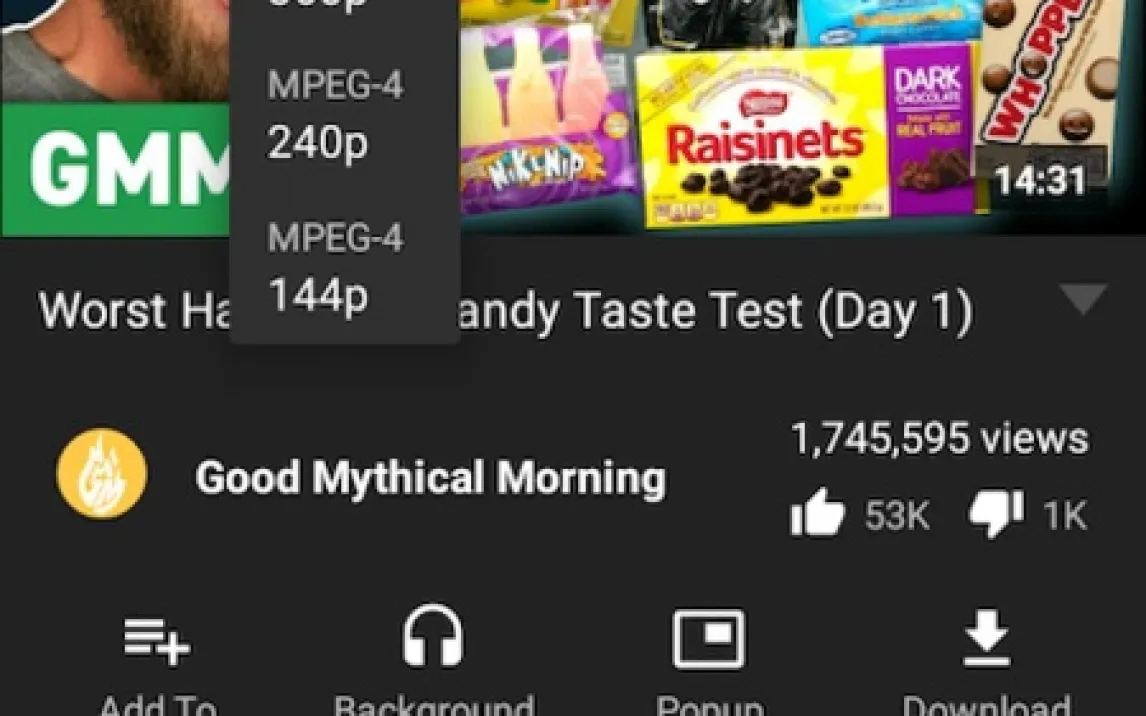
Task: Start Background audio with headphones icon
Action: point(433,636)
